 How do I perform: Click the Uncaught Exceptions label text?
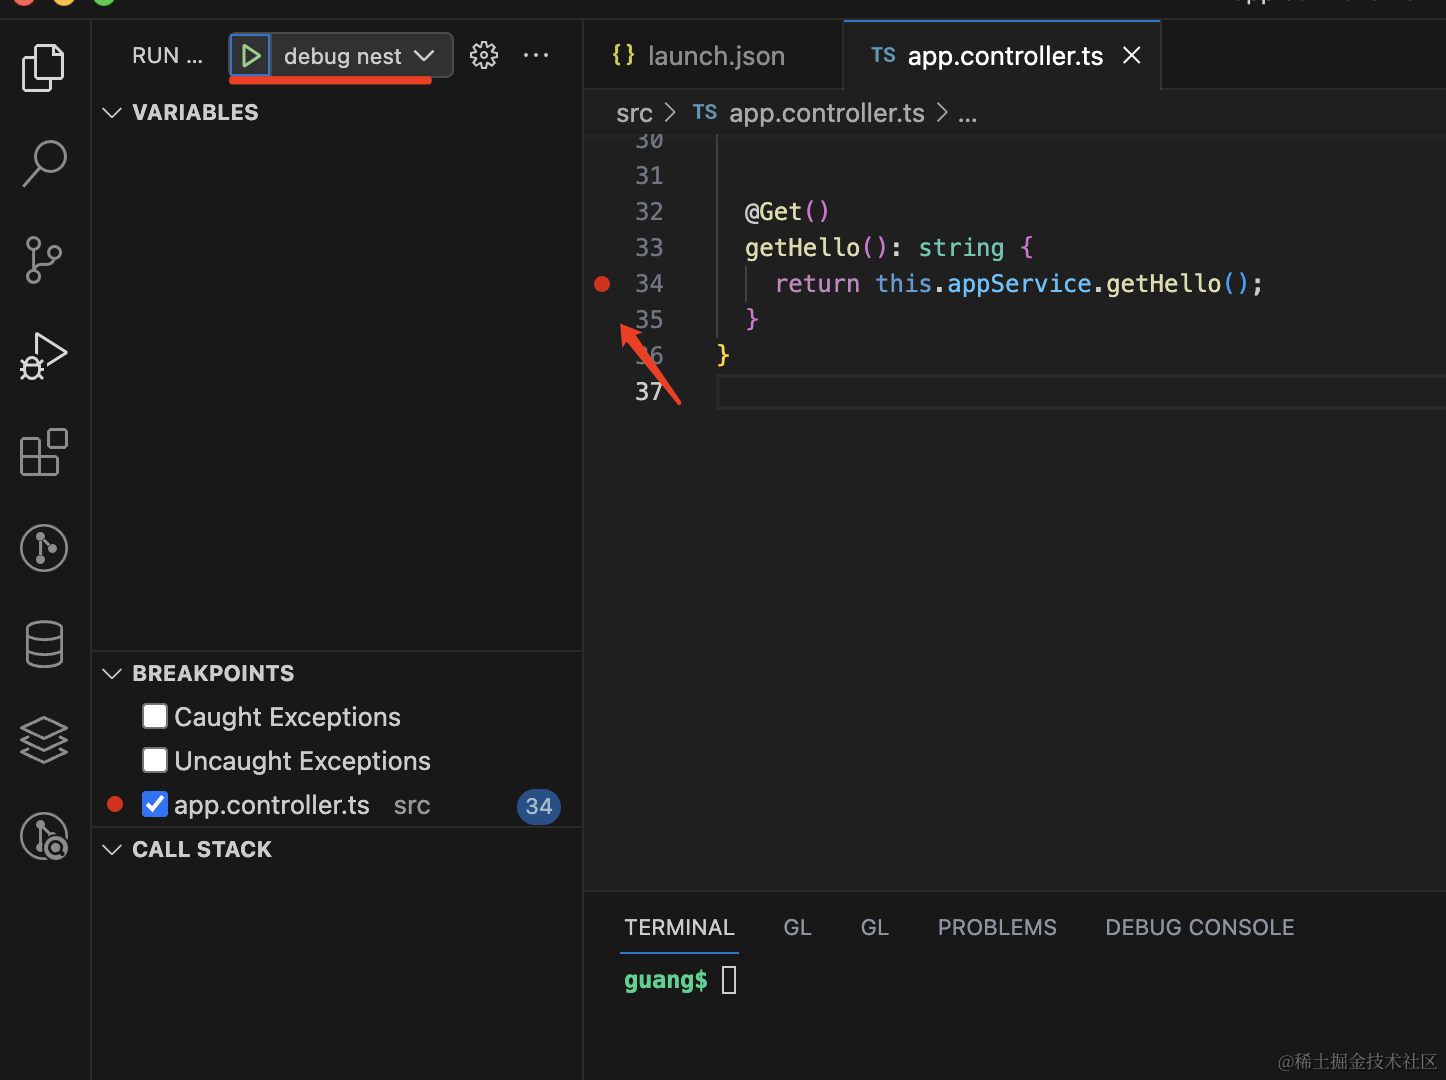point(302,761)
